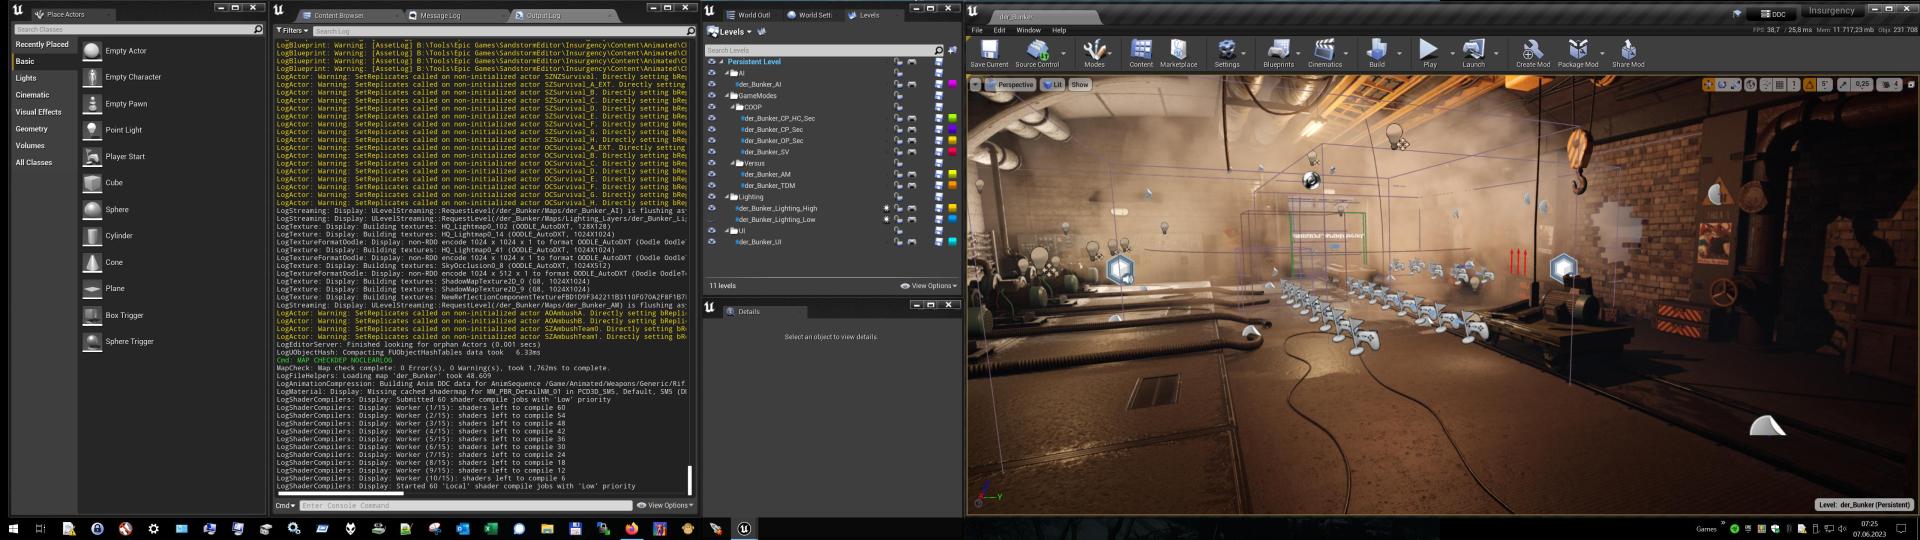Click the Excel icon in the taskbar
Viewport: 1920px width, 540px height.
tap(491, 528)
